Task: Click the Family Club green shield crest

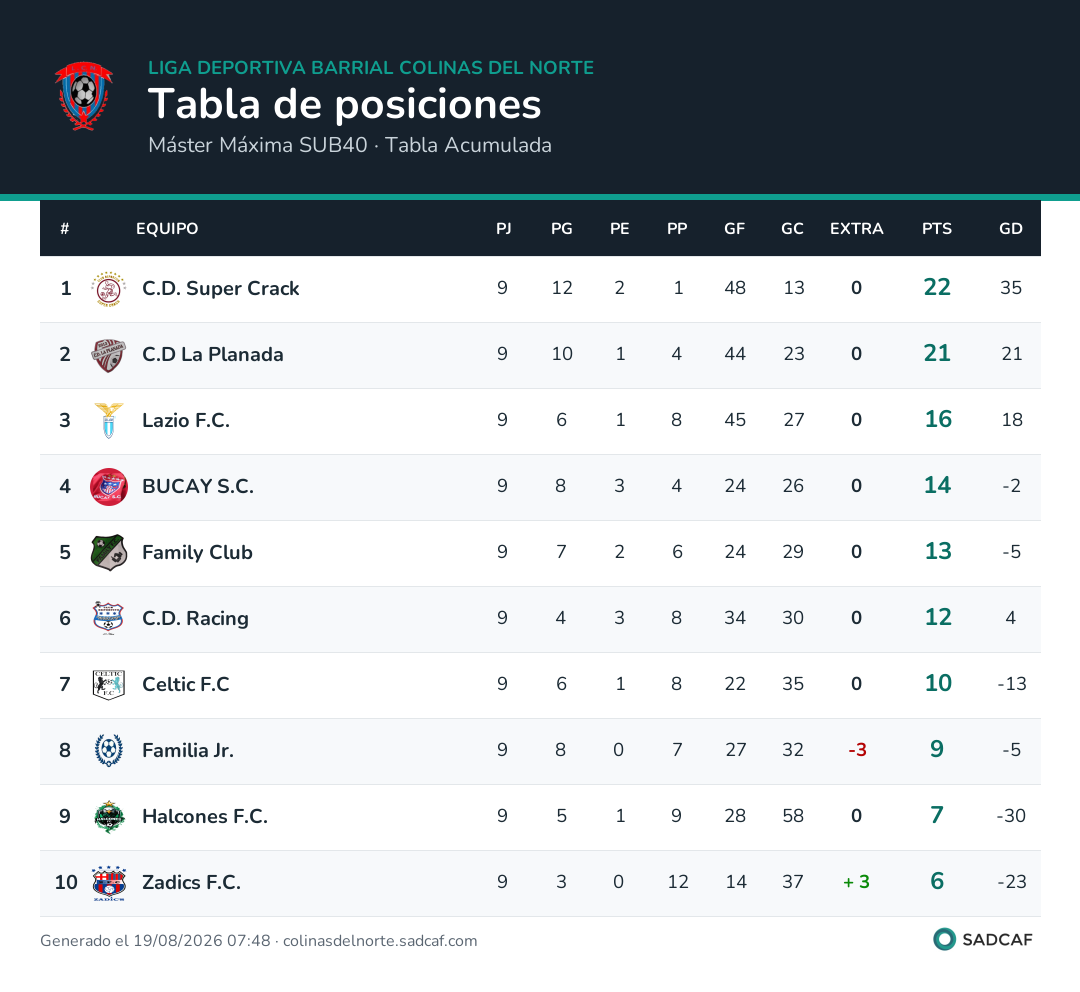Action: point(109,552)
